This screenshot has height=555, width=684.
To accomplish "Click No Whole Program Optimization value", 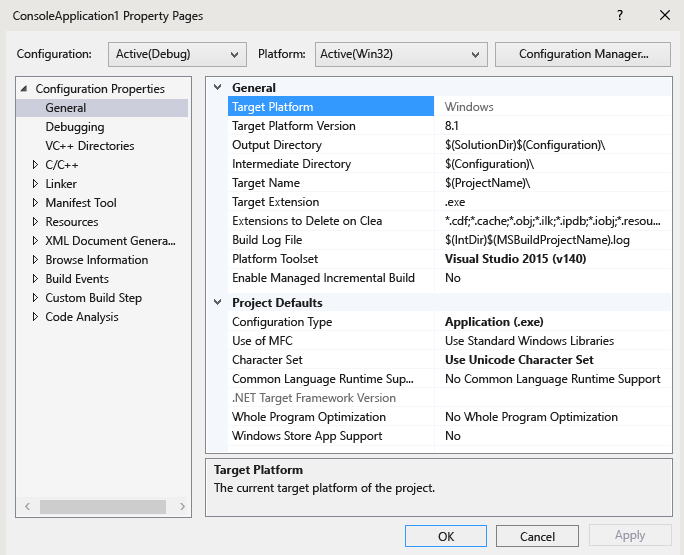I will coord(531,417).
